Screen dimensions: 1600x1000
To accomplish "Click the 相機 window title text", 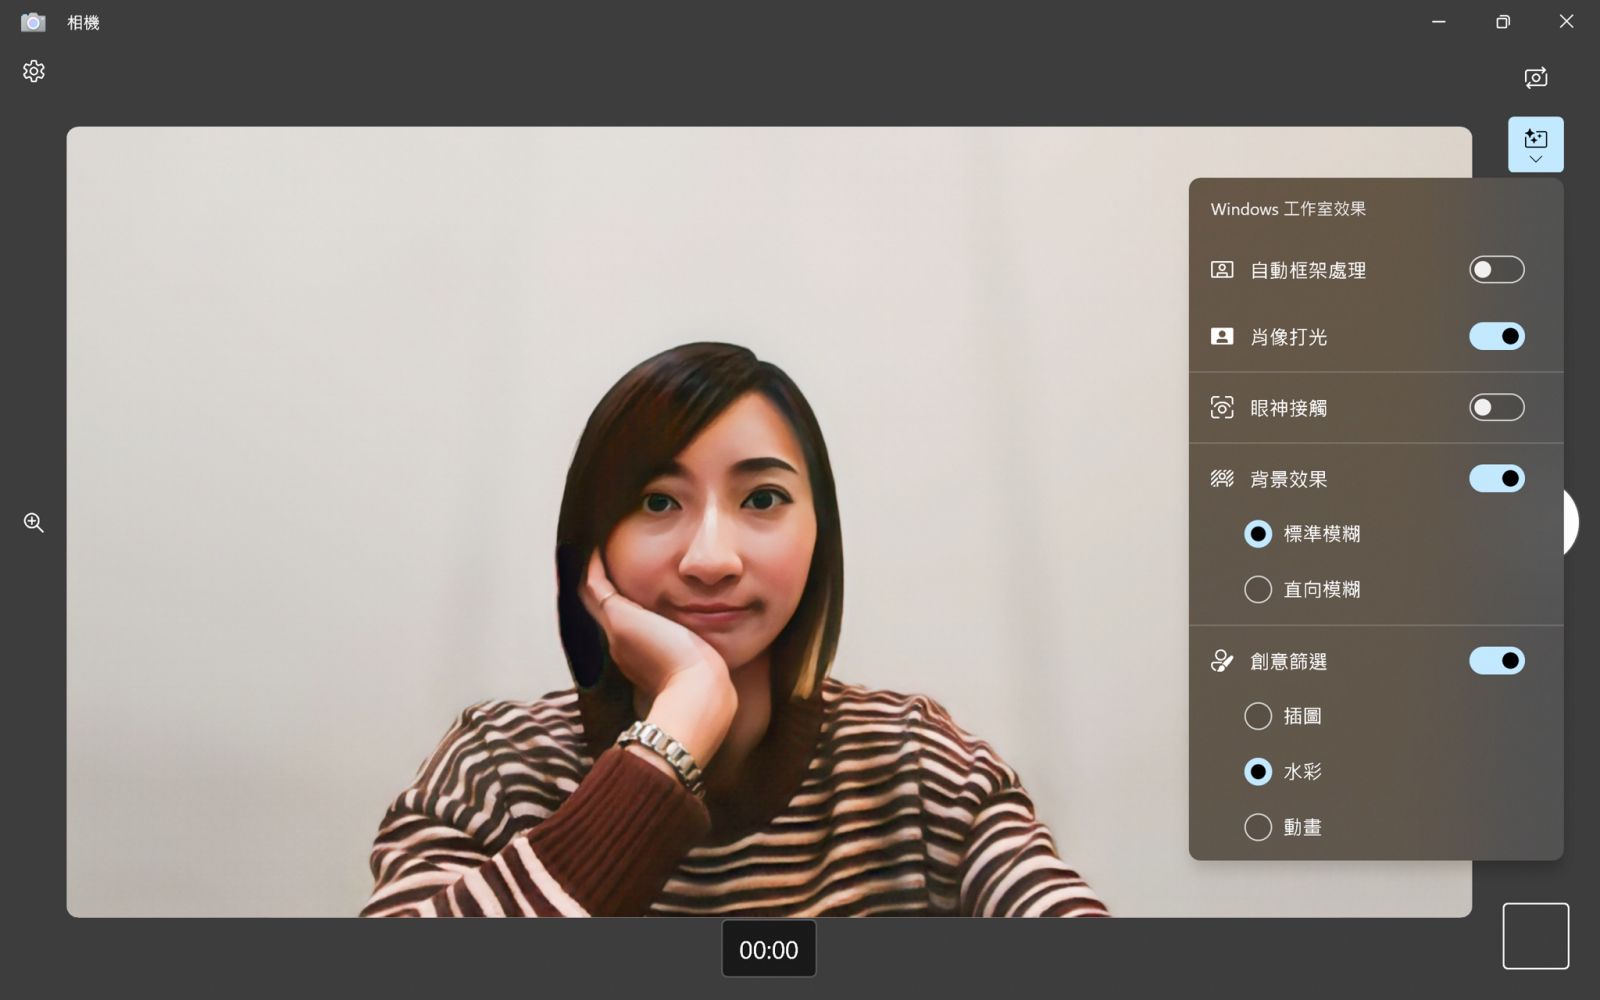I will (x=83, y=22).
